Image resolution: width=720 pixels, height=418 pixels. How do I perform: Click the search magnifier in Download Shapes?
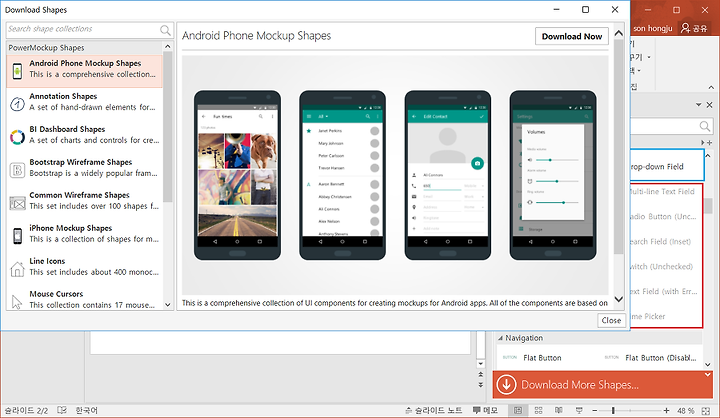(x=165, y=30)
